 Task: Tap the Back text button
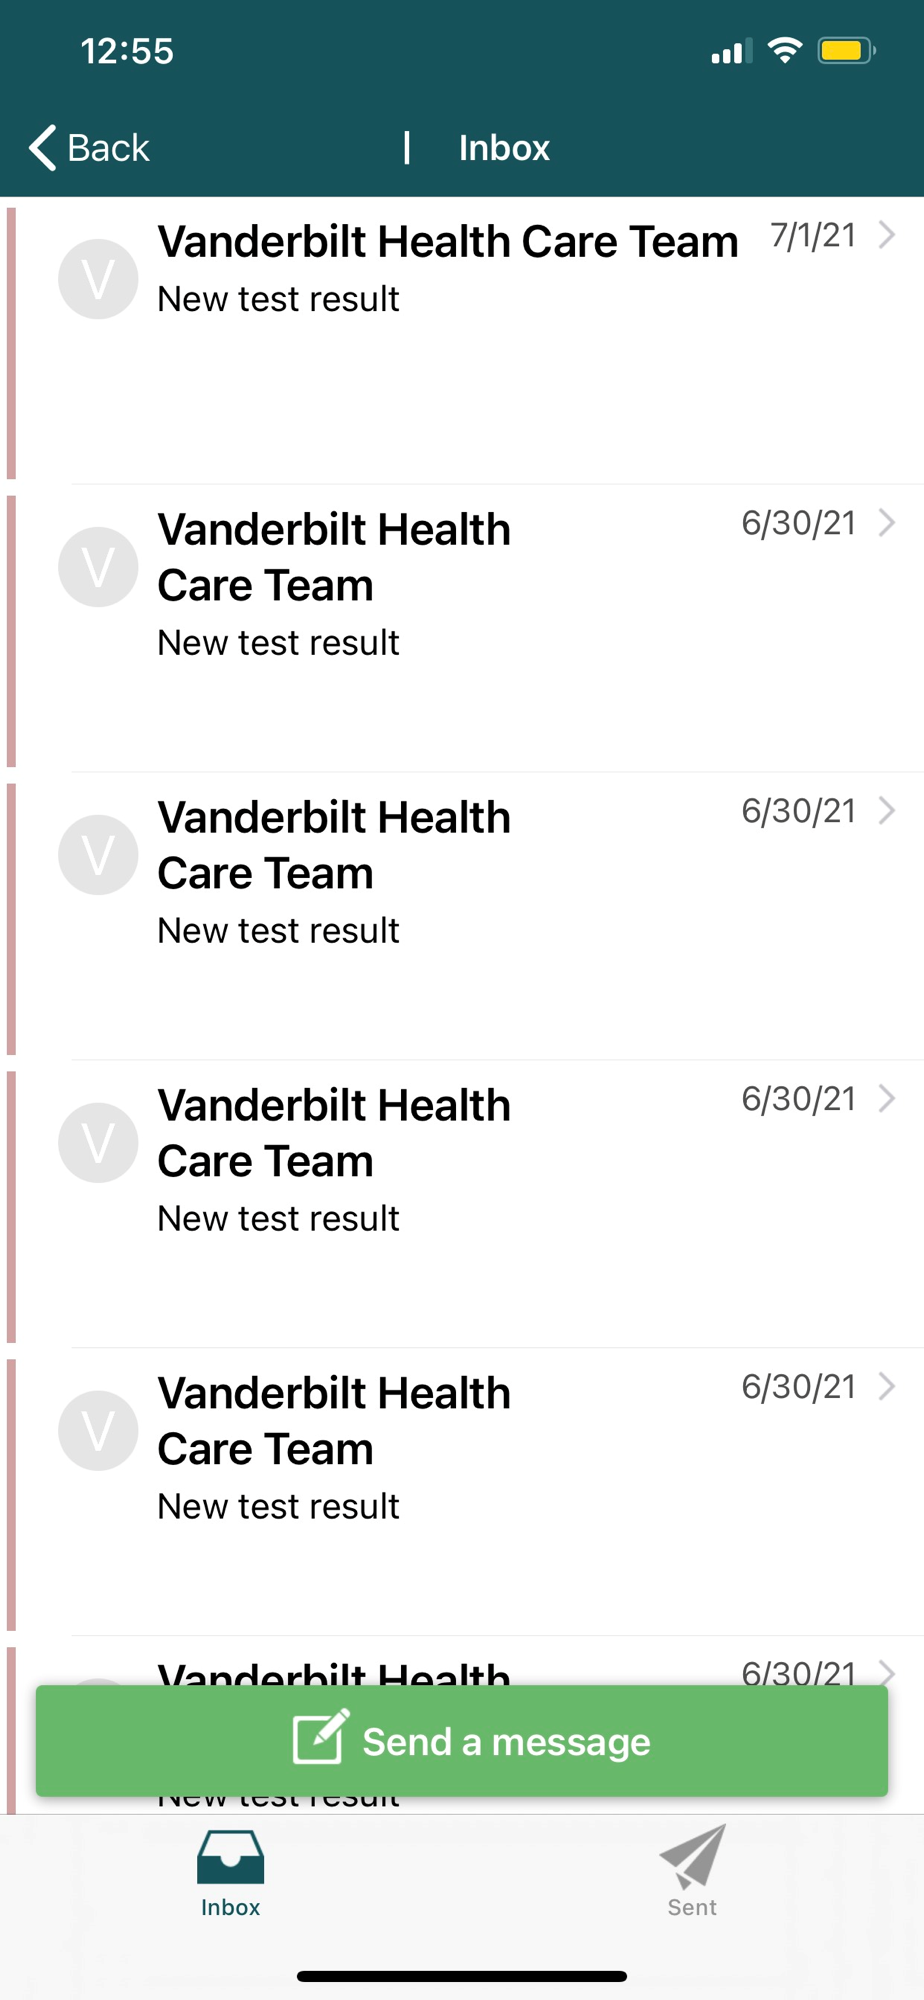pos(108,148)
